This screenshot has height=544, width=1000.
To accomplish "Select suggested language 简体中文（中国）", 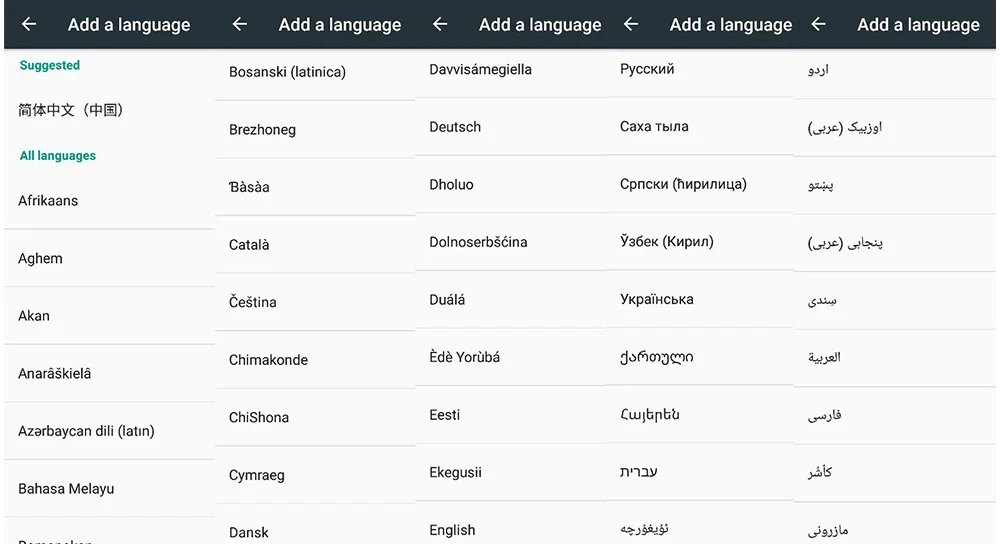I will click(70, 110).
